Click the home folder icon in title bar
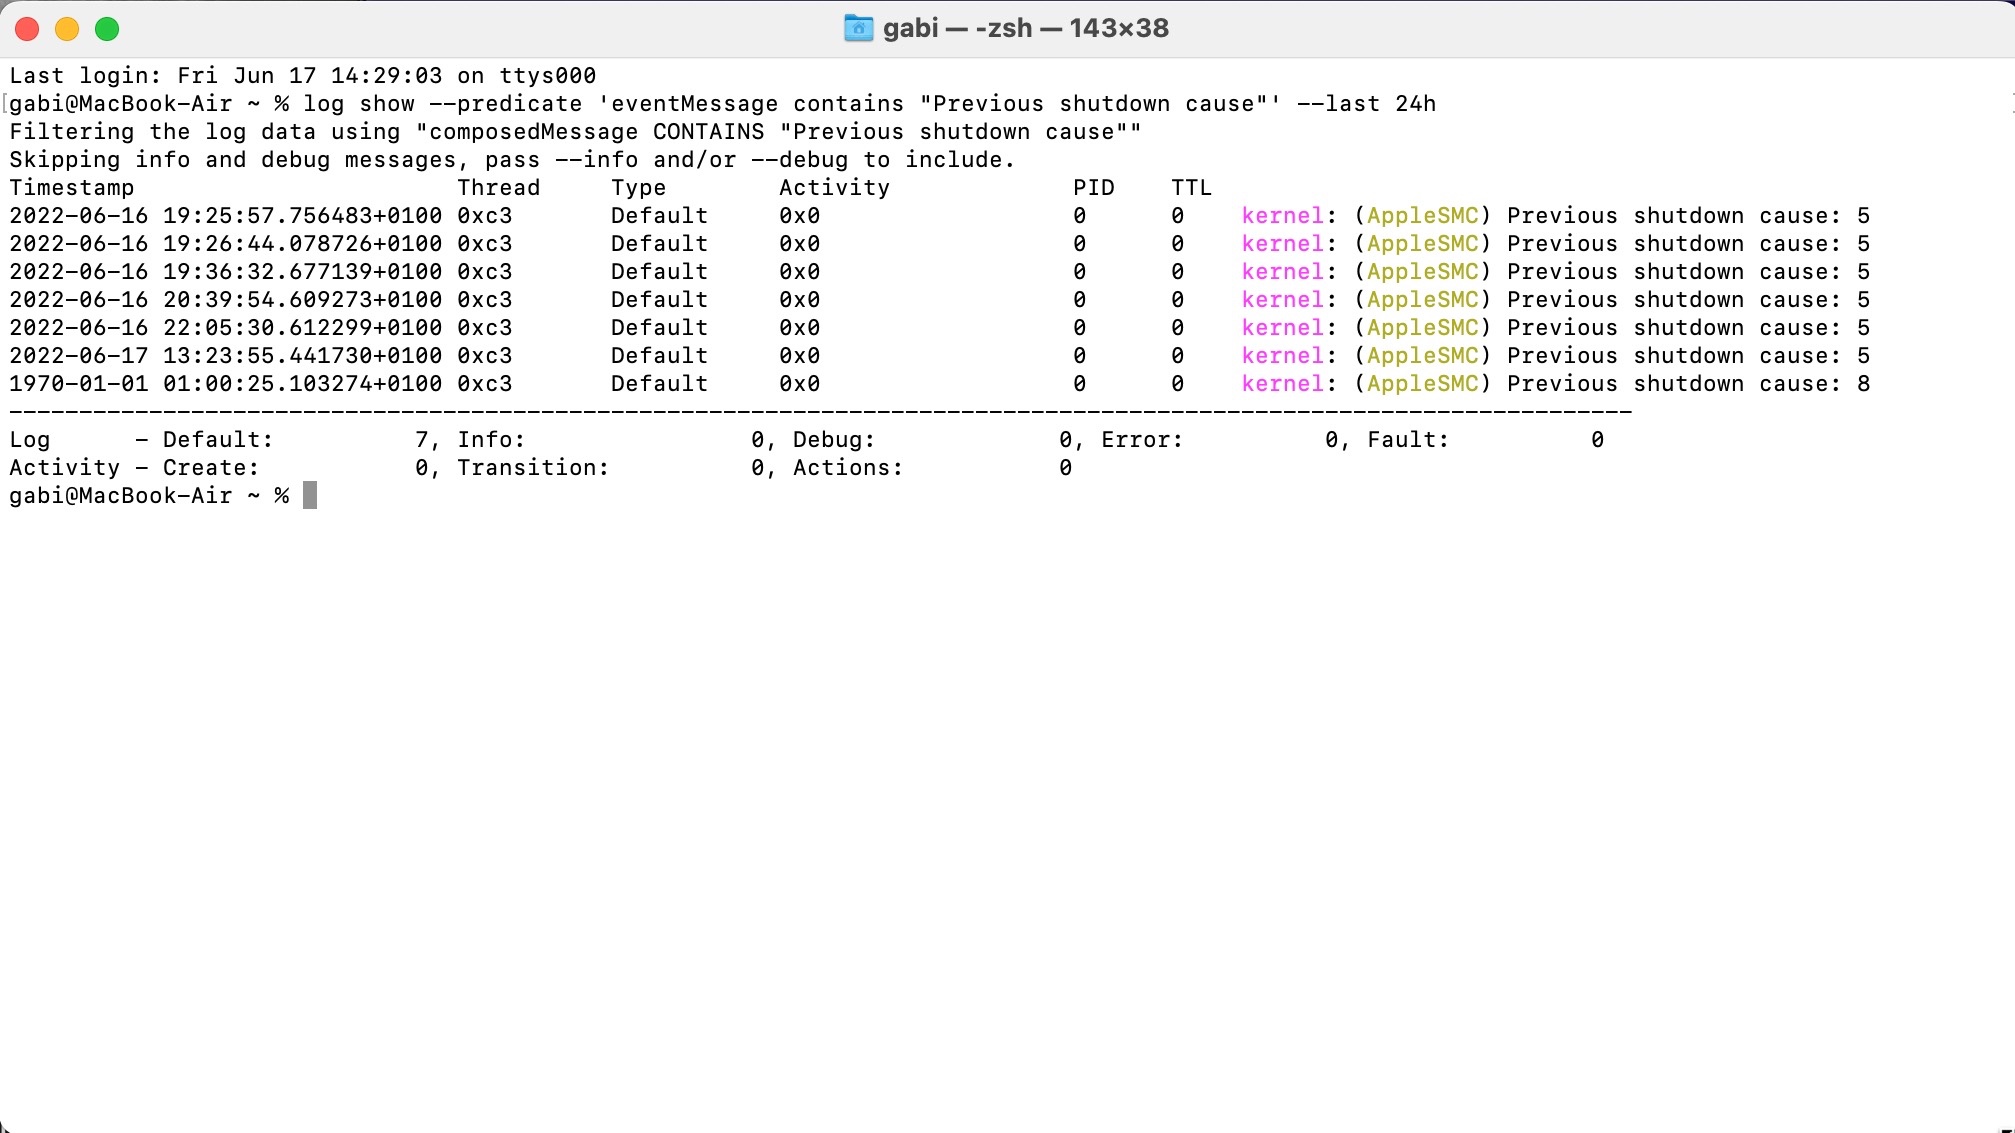This screenshot has width=2015, height=1133. tap(858, 28)
